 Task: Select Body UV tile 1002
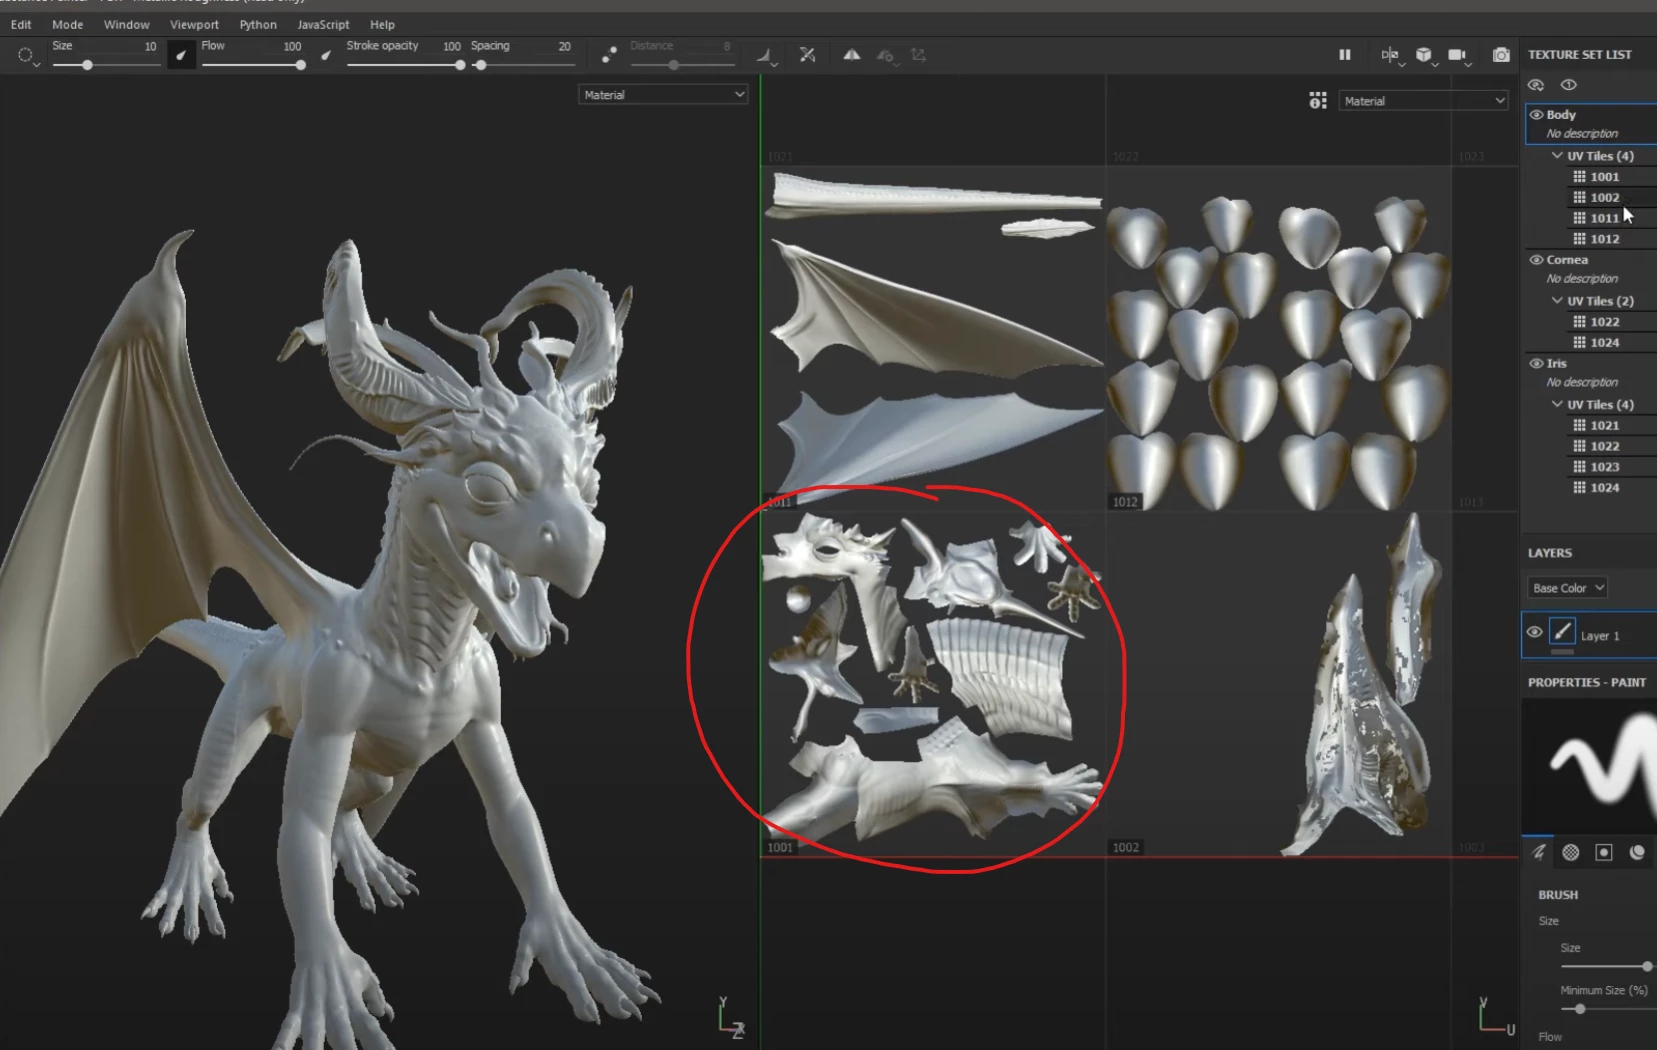tap(1605, 198)
